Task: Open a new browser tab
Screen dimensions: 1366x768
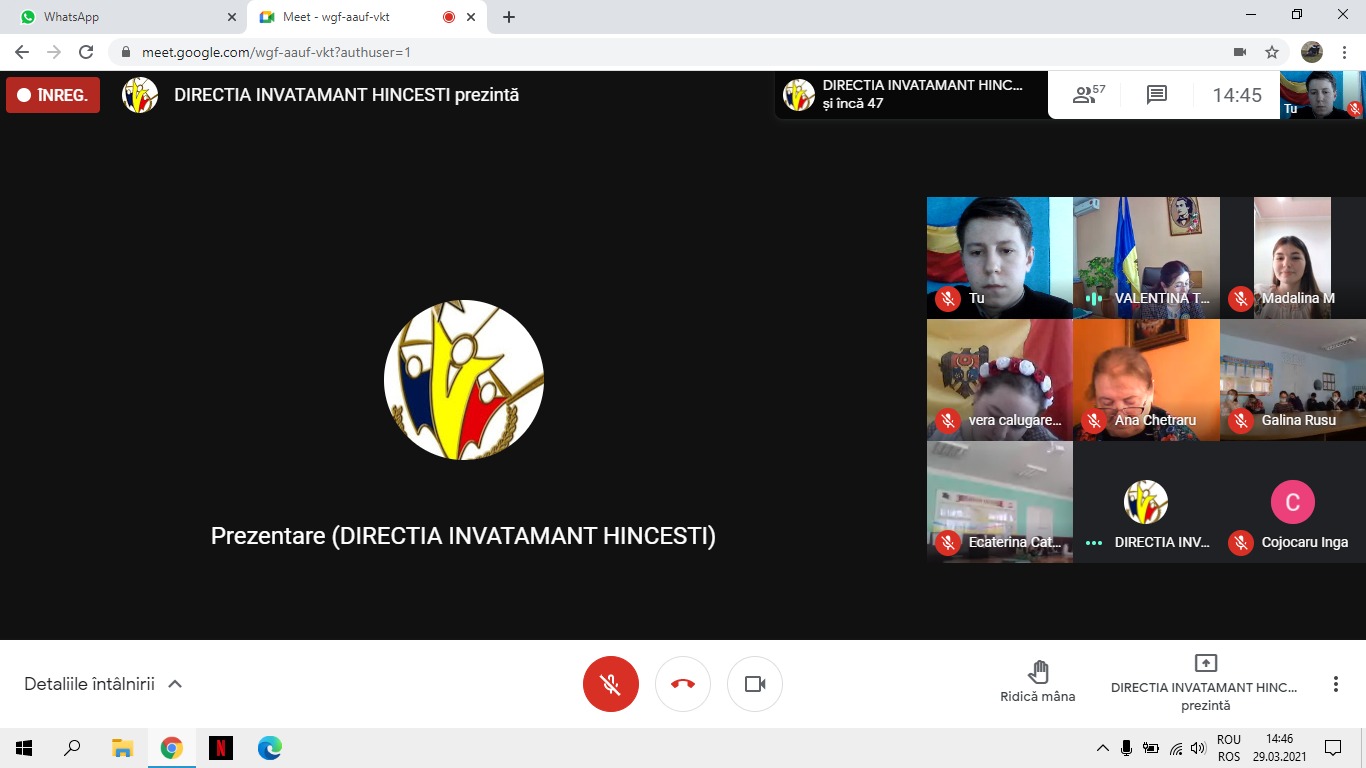Action: [509, 17]
